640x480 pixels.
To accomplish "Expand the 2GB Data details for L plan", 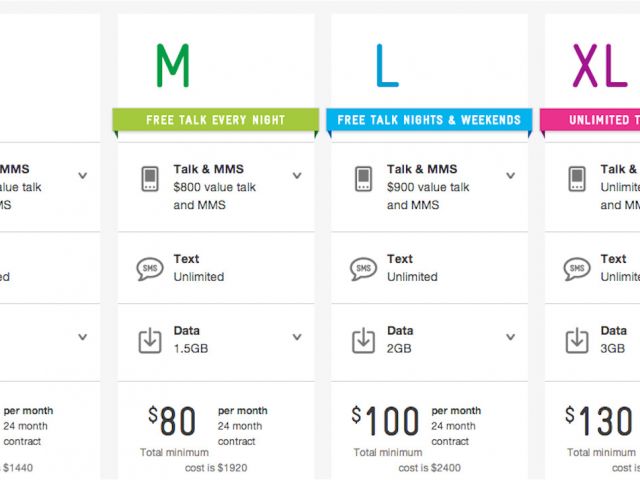I will [x=510, y=338].
